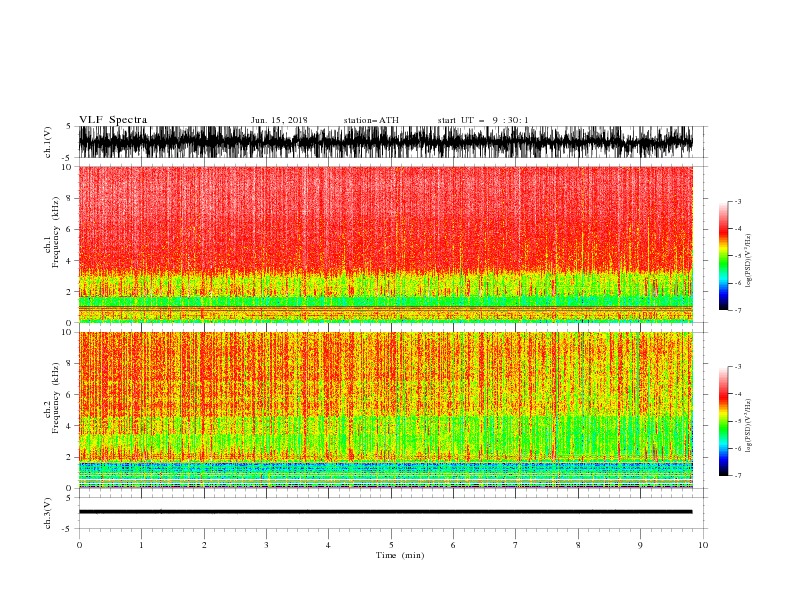Select the date "Jun. 15, 2018"
Screen dimensions: 792x612
click(x=279, y=120)
